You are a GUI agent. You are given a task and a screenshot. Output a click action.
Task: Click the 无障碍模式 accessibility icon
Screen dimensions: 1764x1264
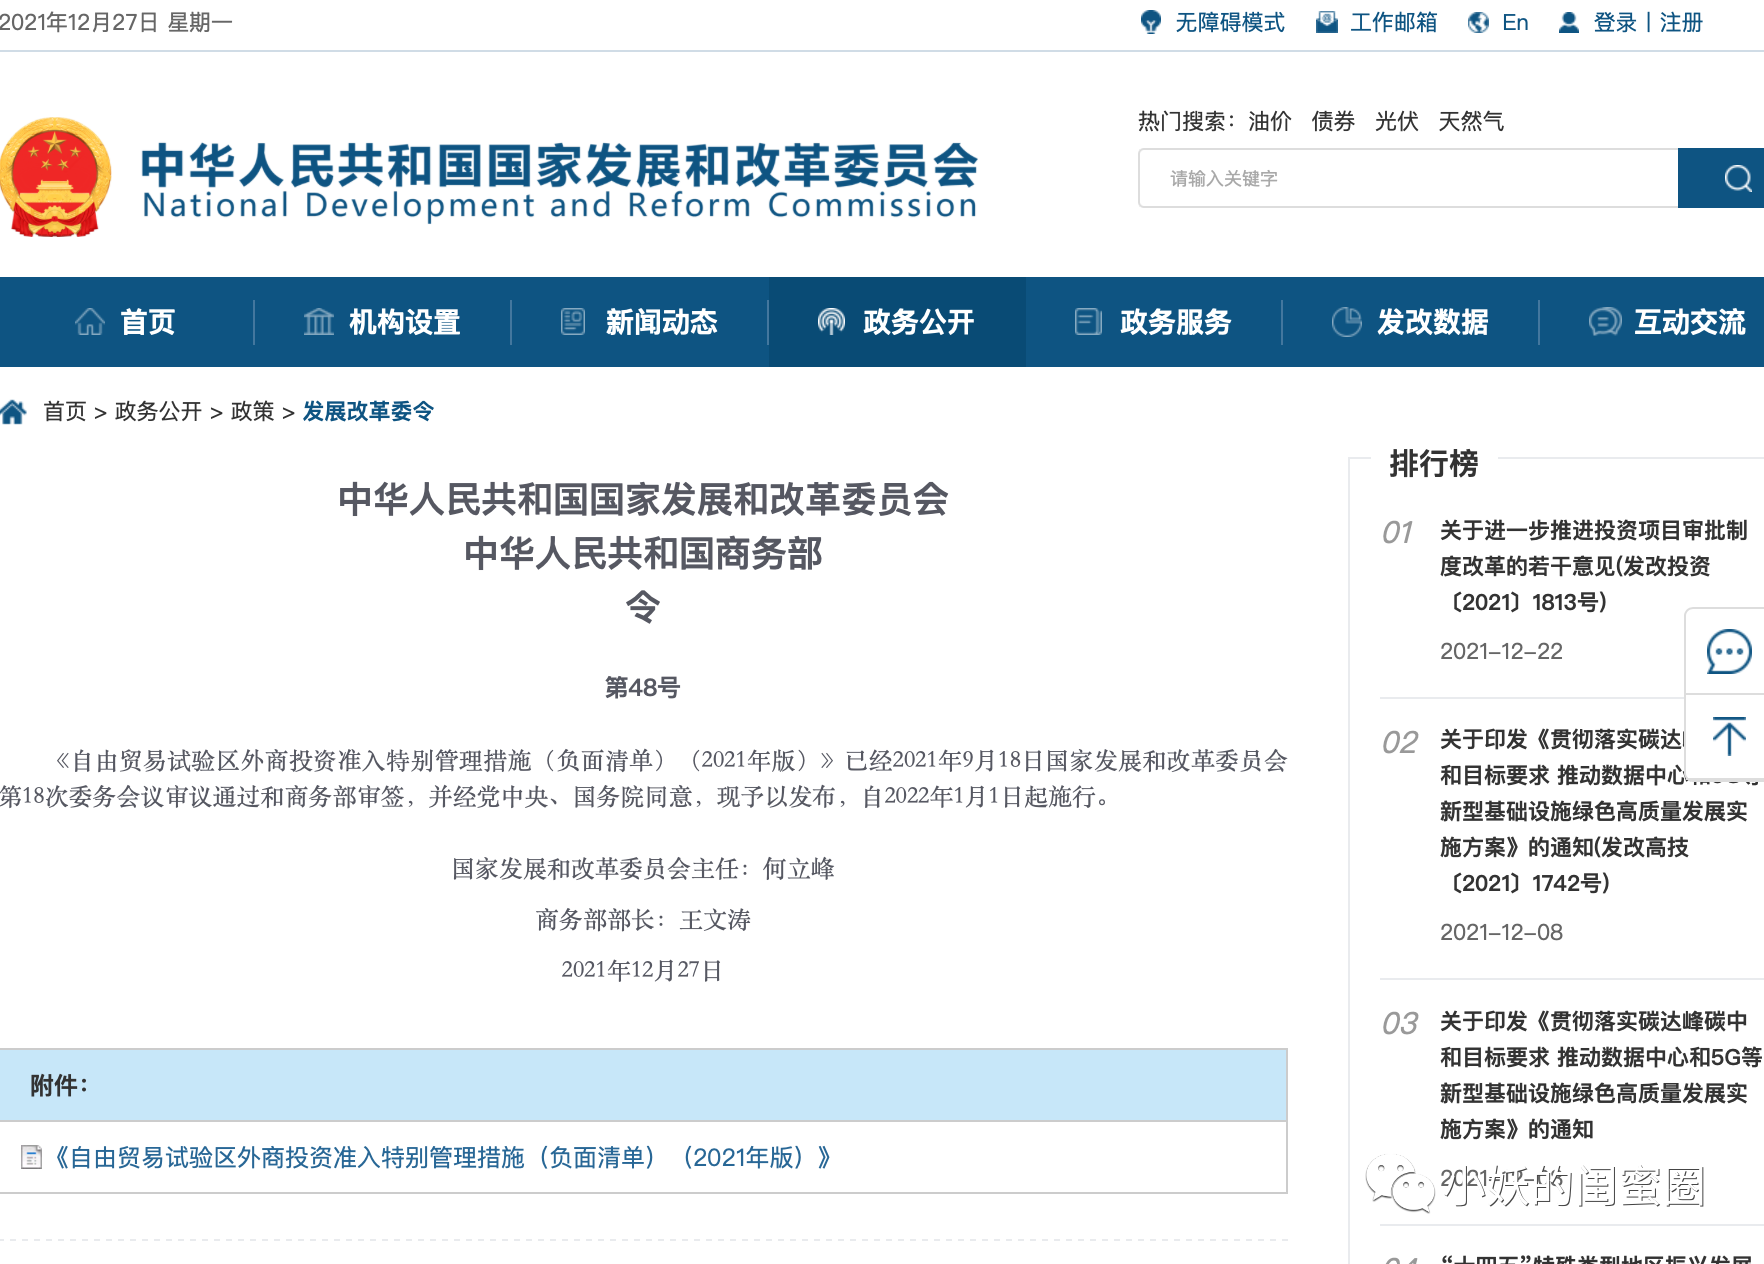point(1151,22)
